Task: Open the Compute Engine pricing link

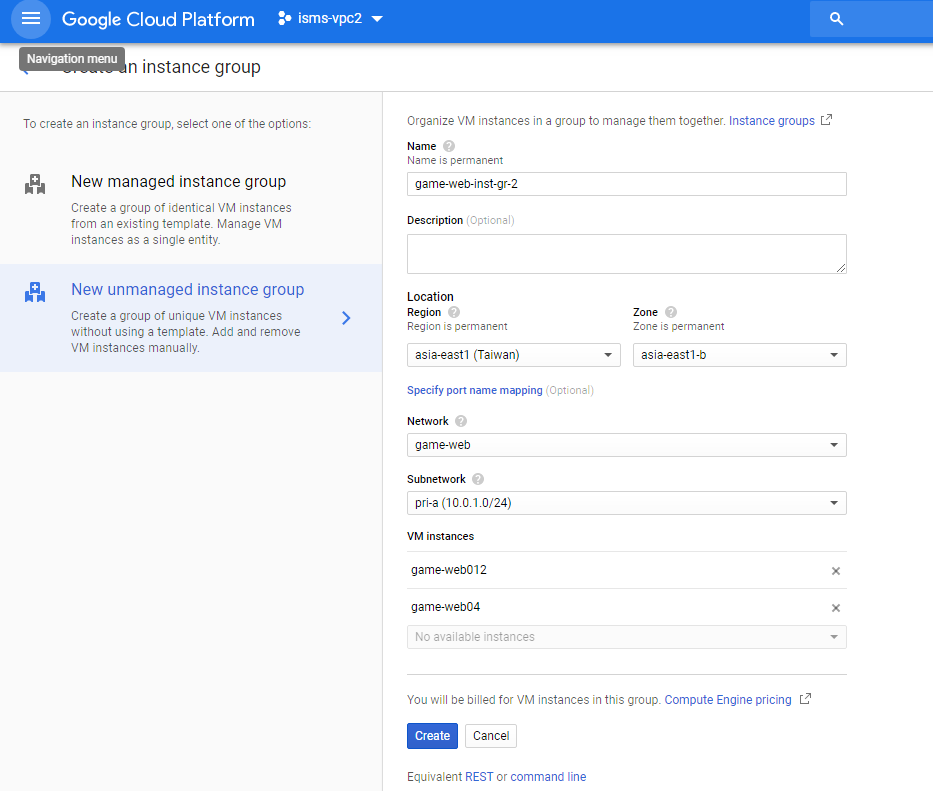Action: coord(728,700)
